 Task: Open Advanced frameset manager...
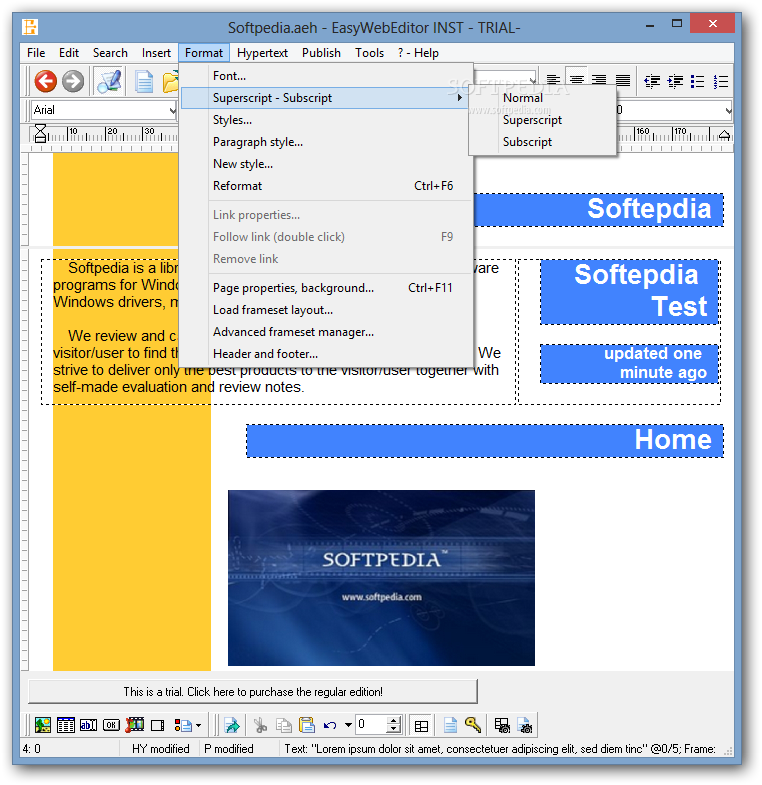click(326, 332)
